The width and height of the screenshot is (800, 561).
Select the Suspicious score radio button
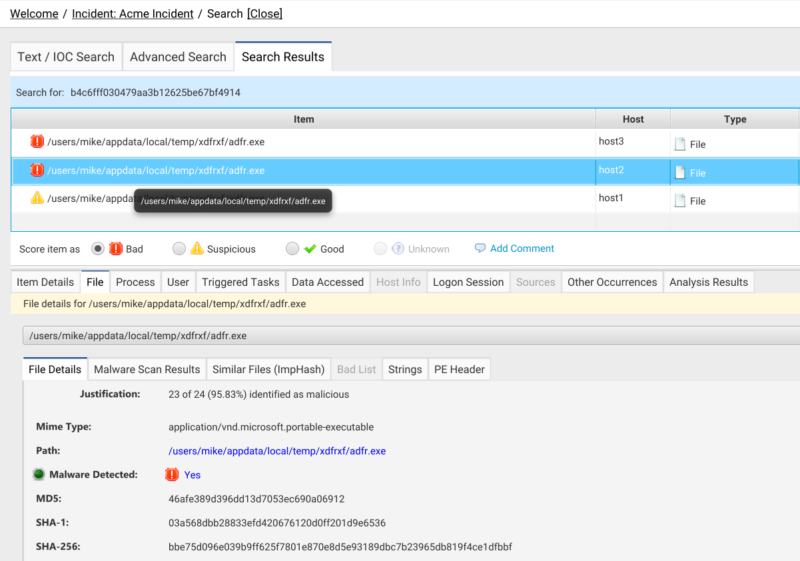point(179,249)
